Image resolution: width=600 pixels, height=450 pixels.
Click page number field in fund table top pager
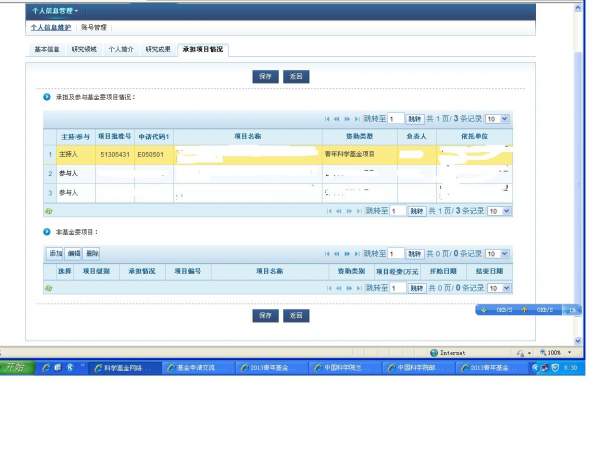coord(396,119)
